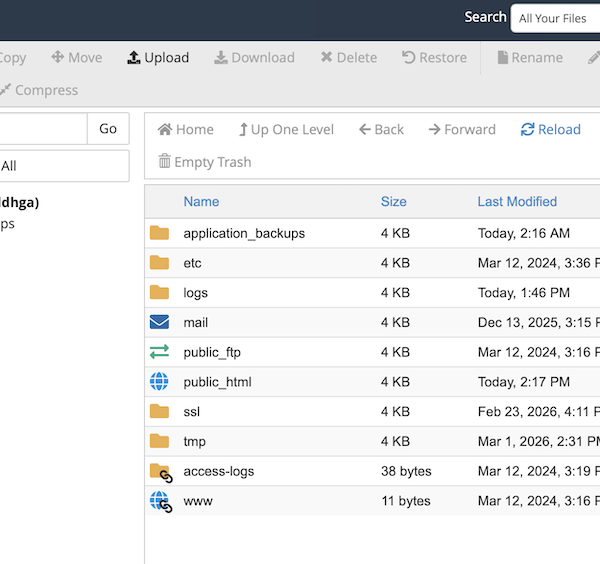The height and width of the screenshot is (564, 600).
Task: Go up one directory level
Action: pyautogui.click(x=286, y=129)
